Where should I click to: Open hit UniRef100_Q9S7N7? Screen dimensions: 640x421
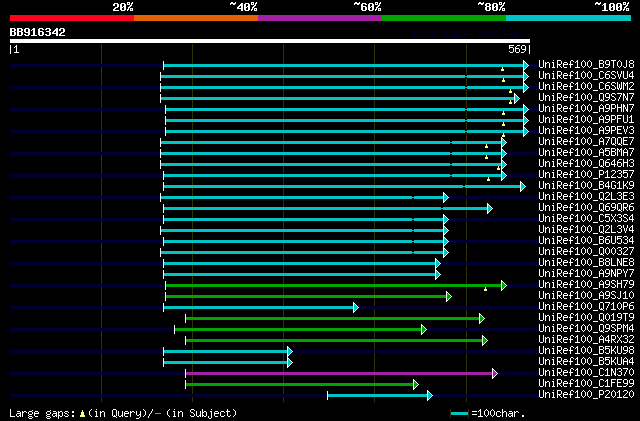[586, 97]
